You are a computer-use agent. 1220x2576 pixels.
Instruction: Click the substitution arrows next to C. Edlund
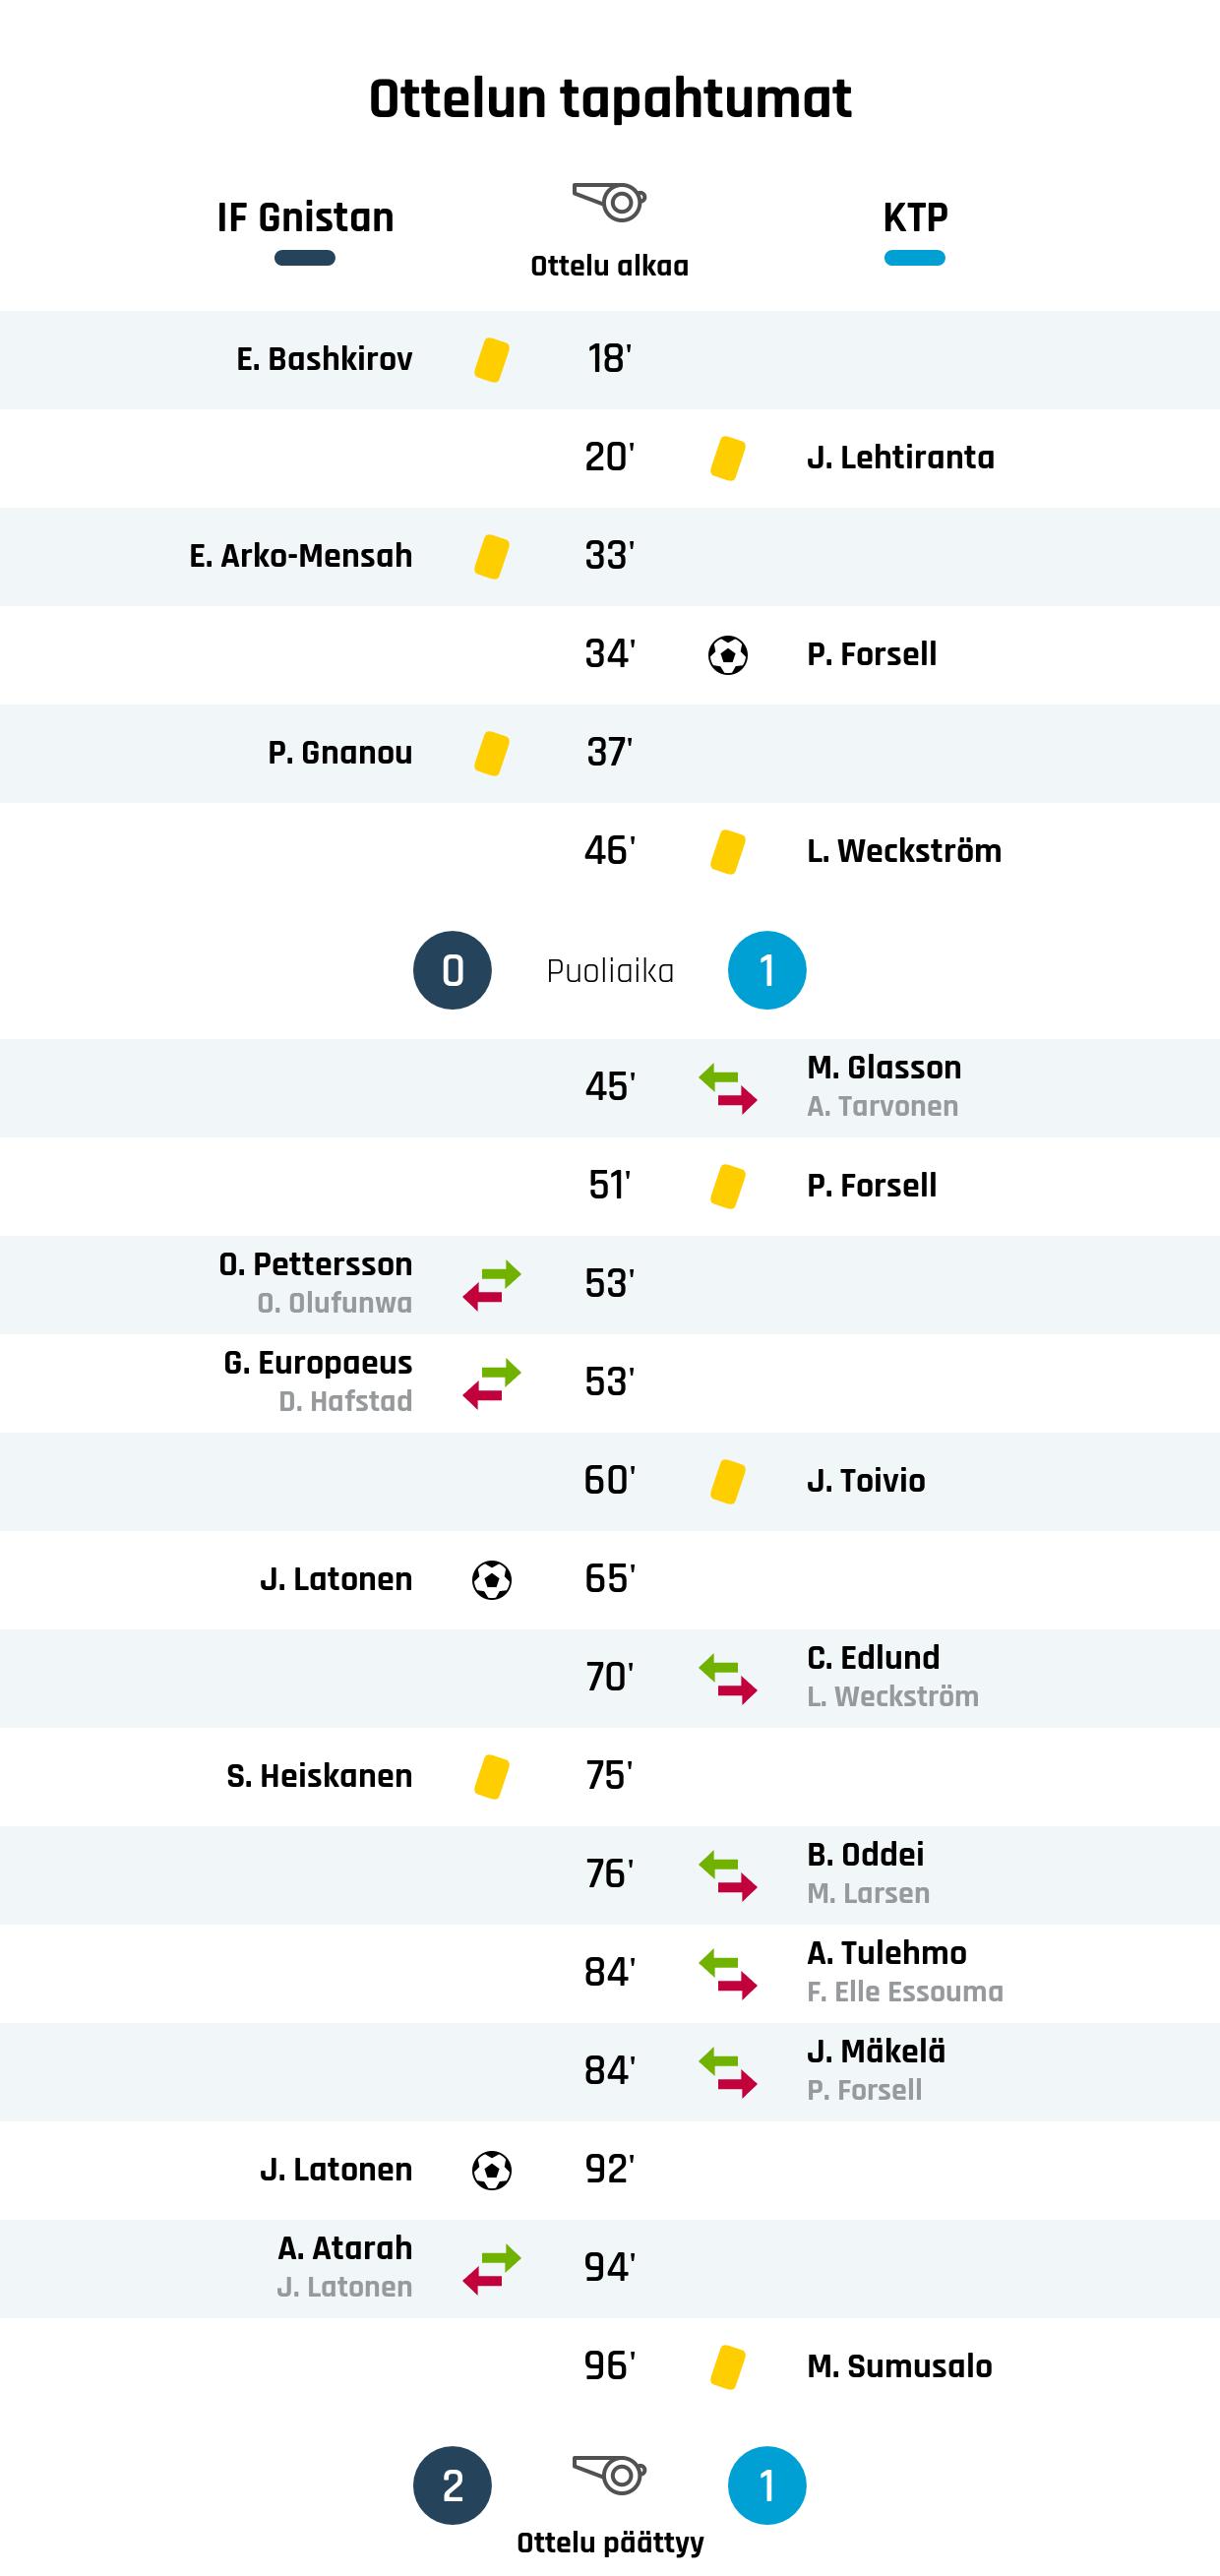point(727,1678)
